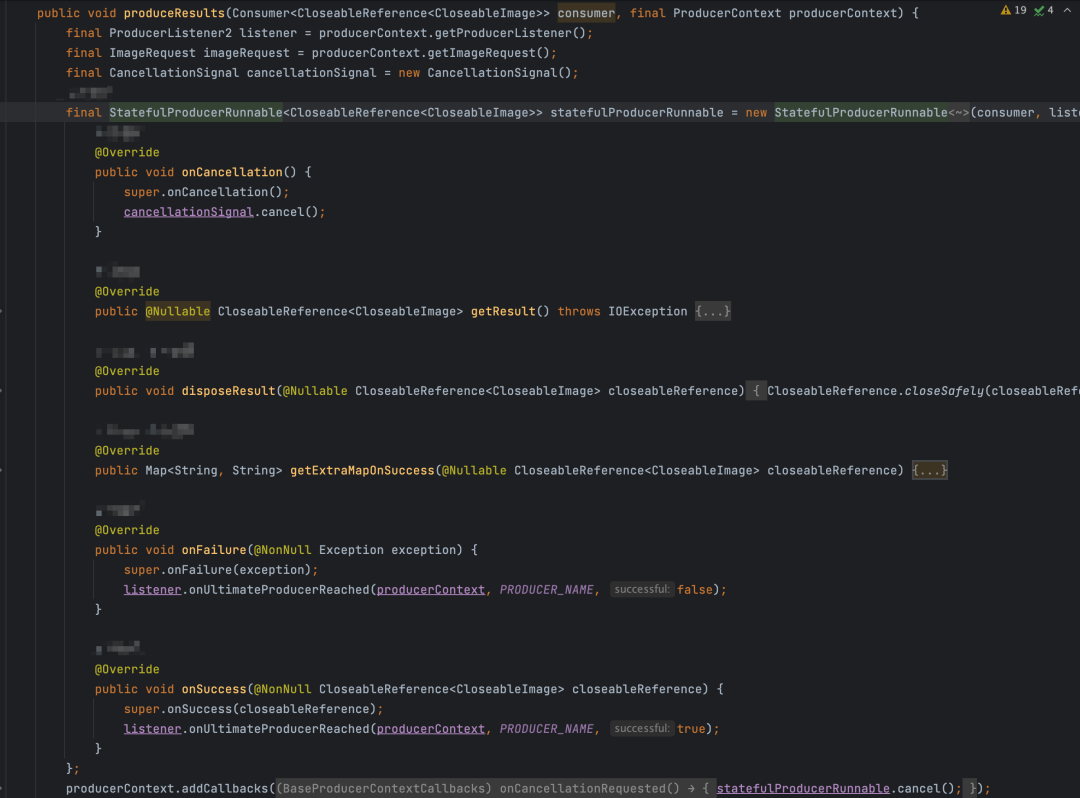Click the italic closeSafely method call
The height and width of the screenshot is (798, 1080).
coord(944,391)
